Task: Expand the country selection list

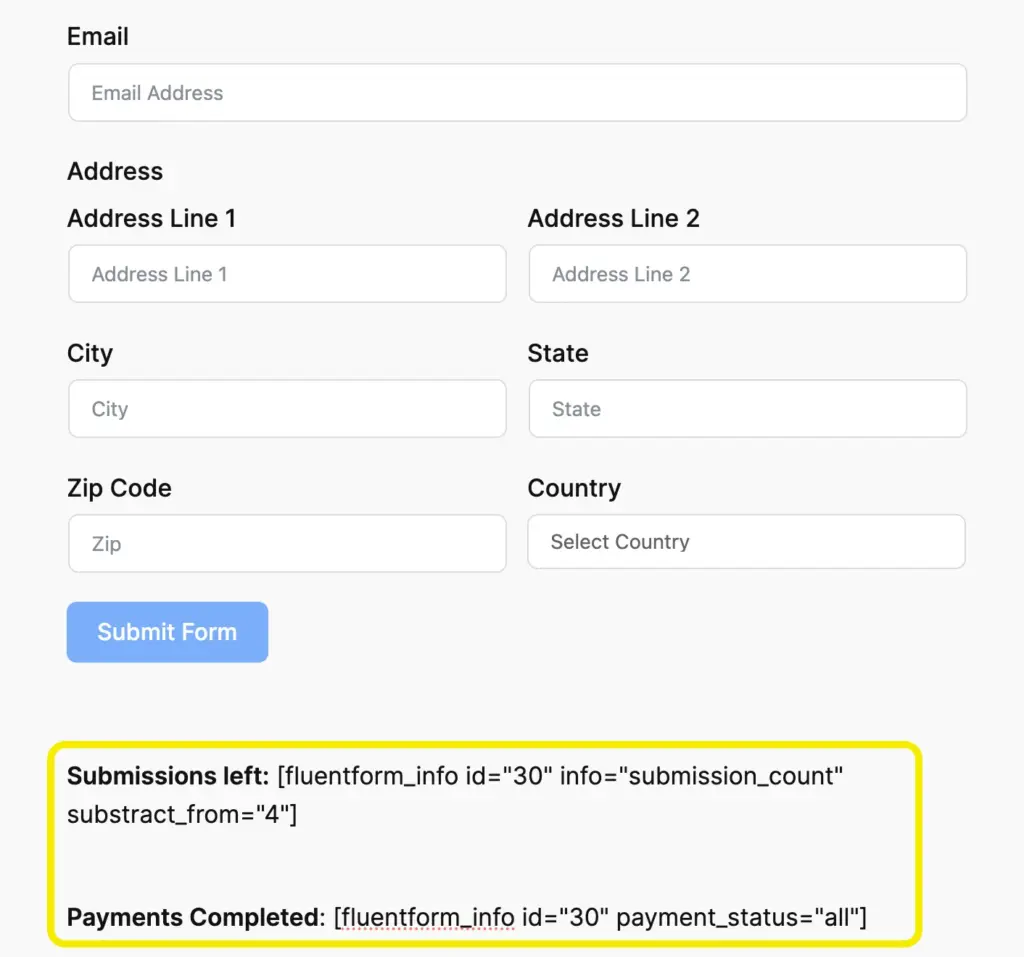Action: [x=747, y=541]
